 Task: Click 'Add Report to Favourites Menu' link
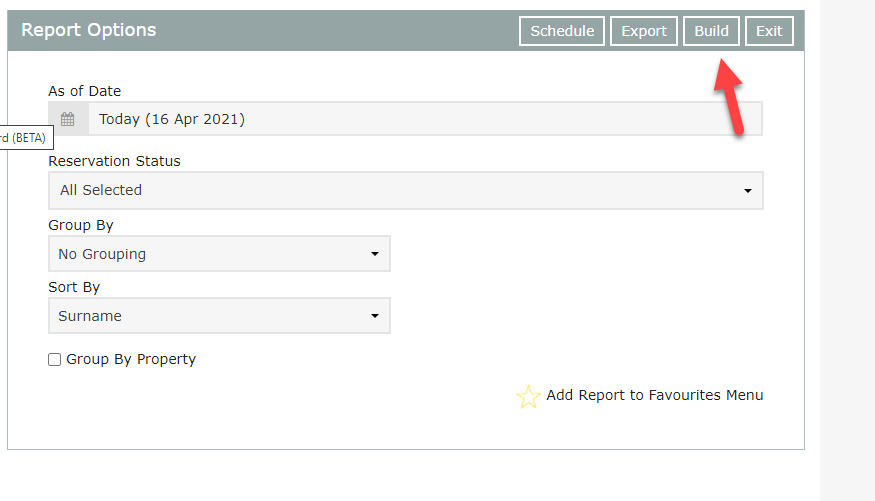pyautogui.click(x=654, y=395)
